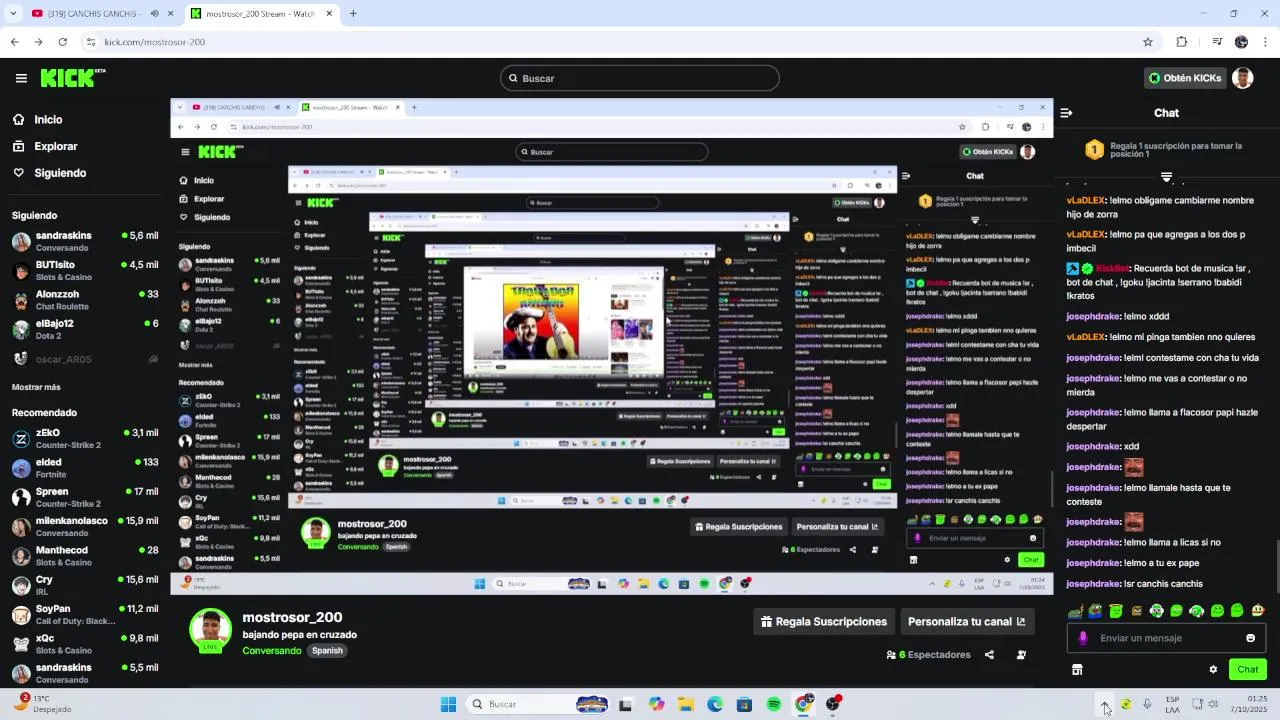
Task: Select first pepe emote in quick row
Action: [x=1075, y=611]
